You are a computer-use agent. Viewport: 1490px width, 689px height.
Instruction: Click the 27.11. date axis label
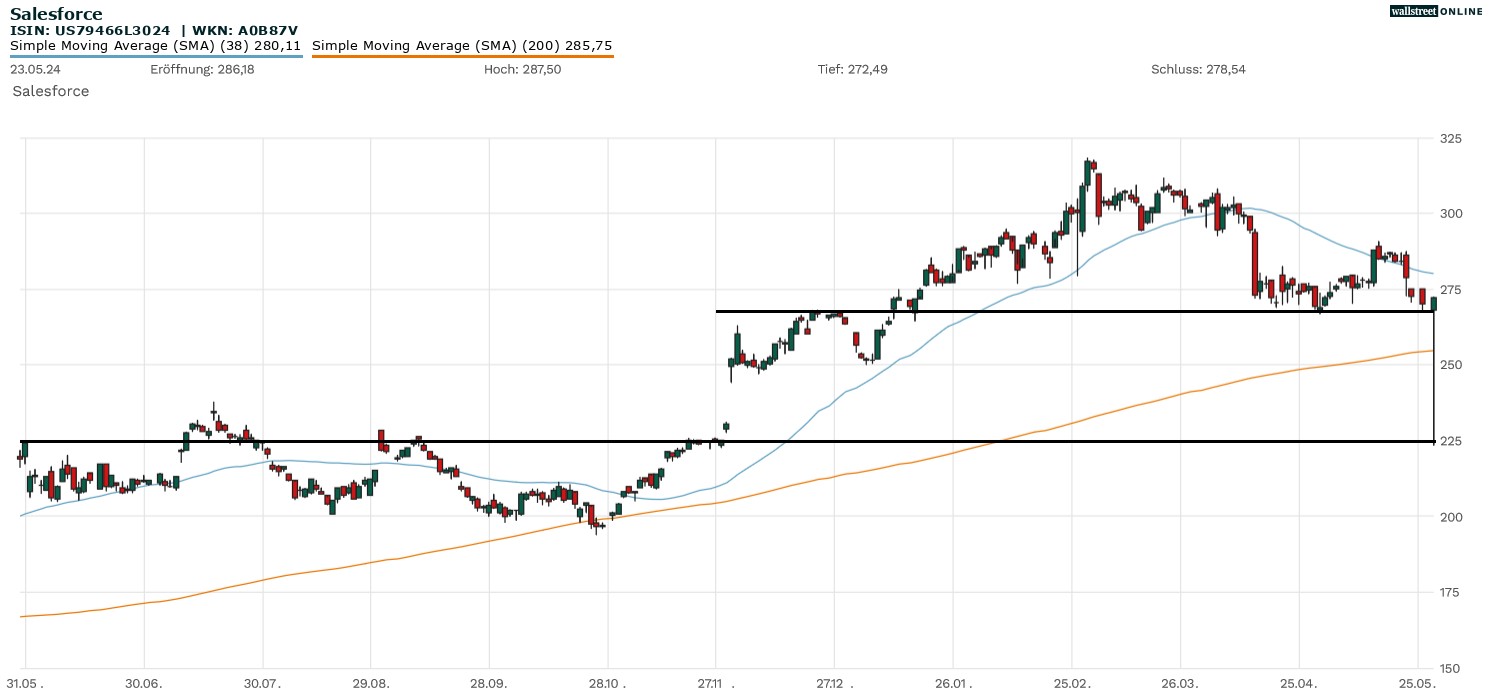(x=716, y=682)
